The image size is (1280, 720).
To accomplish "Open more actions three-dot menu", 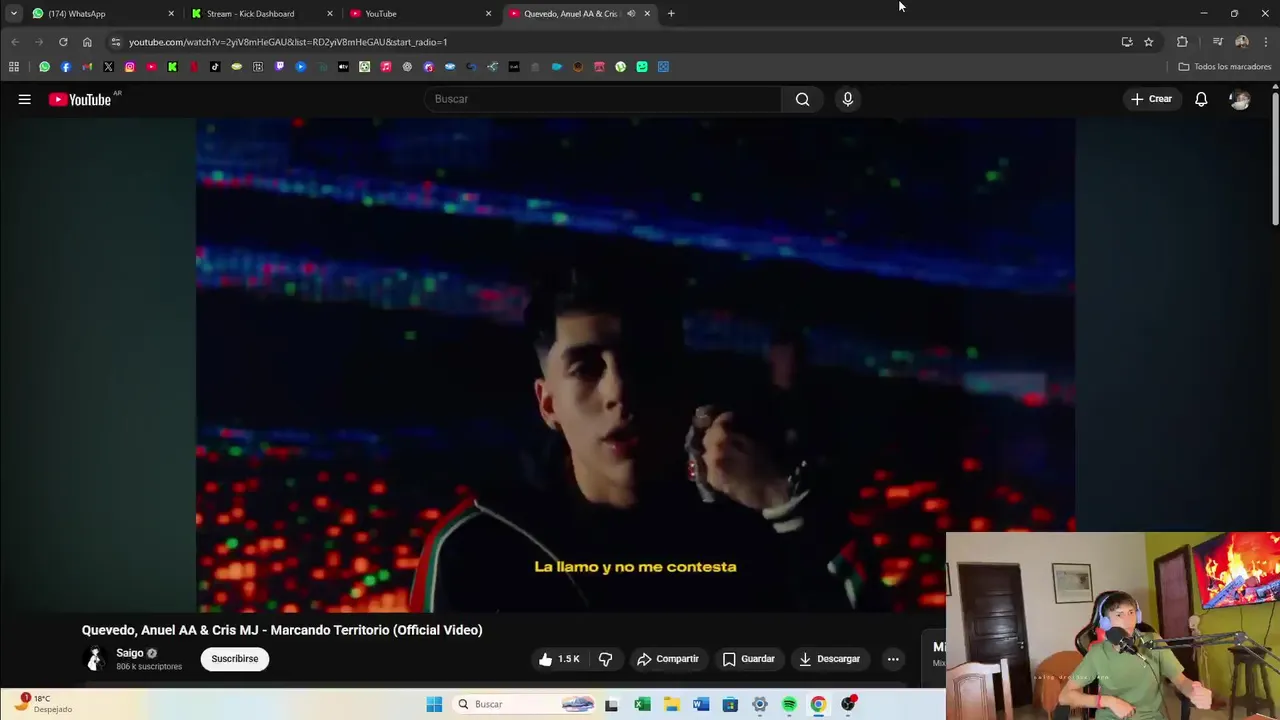I will (x=893, y=659).
